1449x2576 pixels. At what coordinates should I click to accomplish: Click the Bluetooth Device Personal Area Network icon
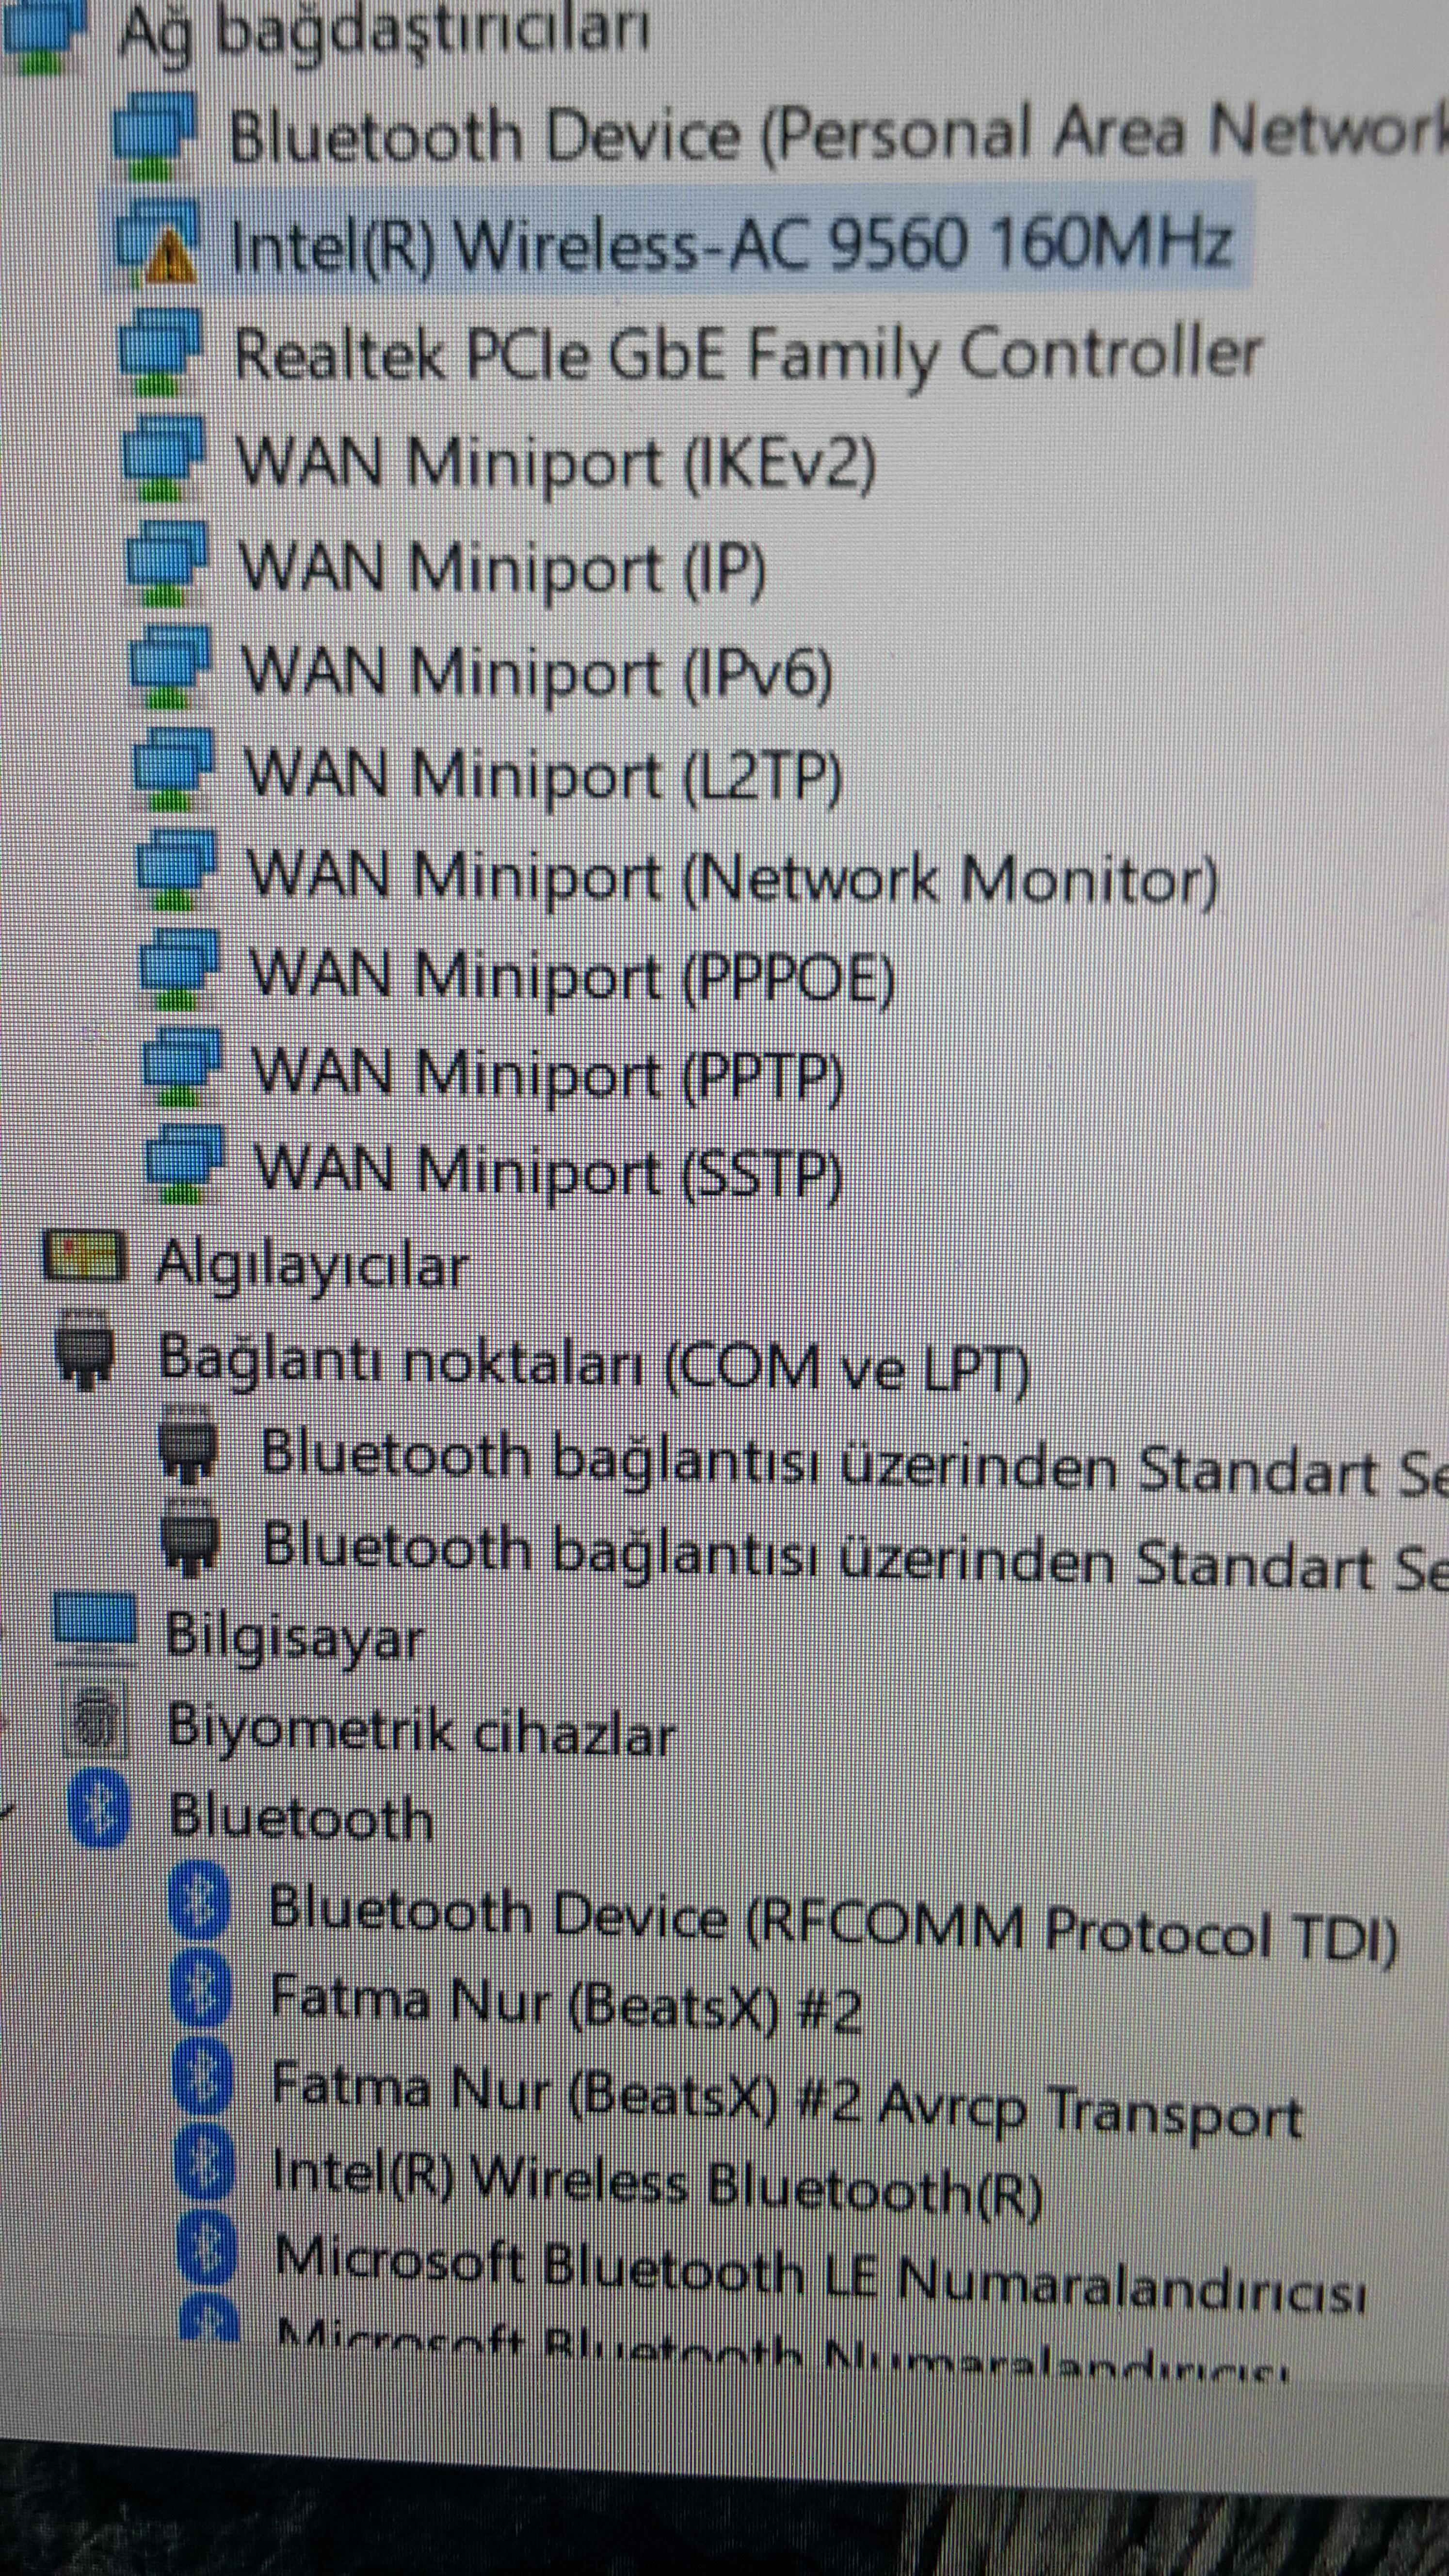(x=153, y=131)
